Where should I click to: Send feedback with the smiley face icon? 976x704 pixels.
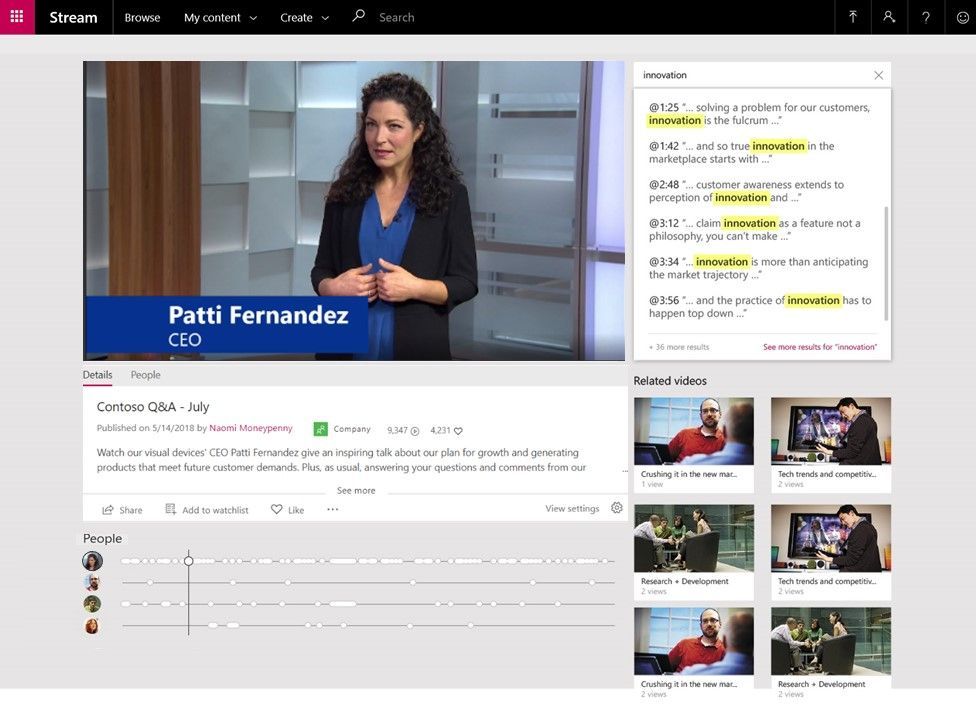[x=962, y=17]
